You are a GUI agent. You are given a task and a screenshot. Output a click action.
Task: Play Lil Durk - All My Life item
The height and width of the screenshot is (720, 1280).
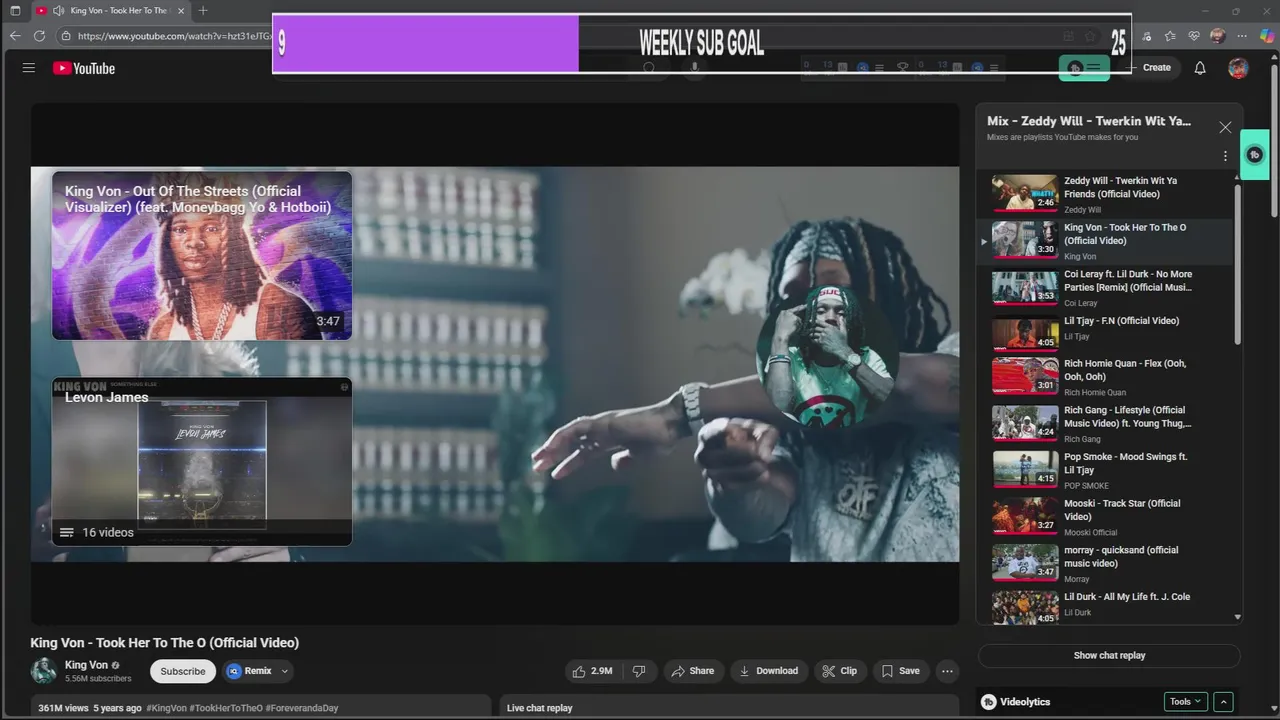coord(1106,606)
